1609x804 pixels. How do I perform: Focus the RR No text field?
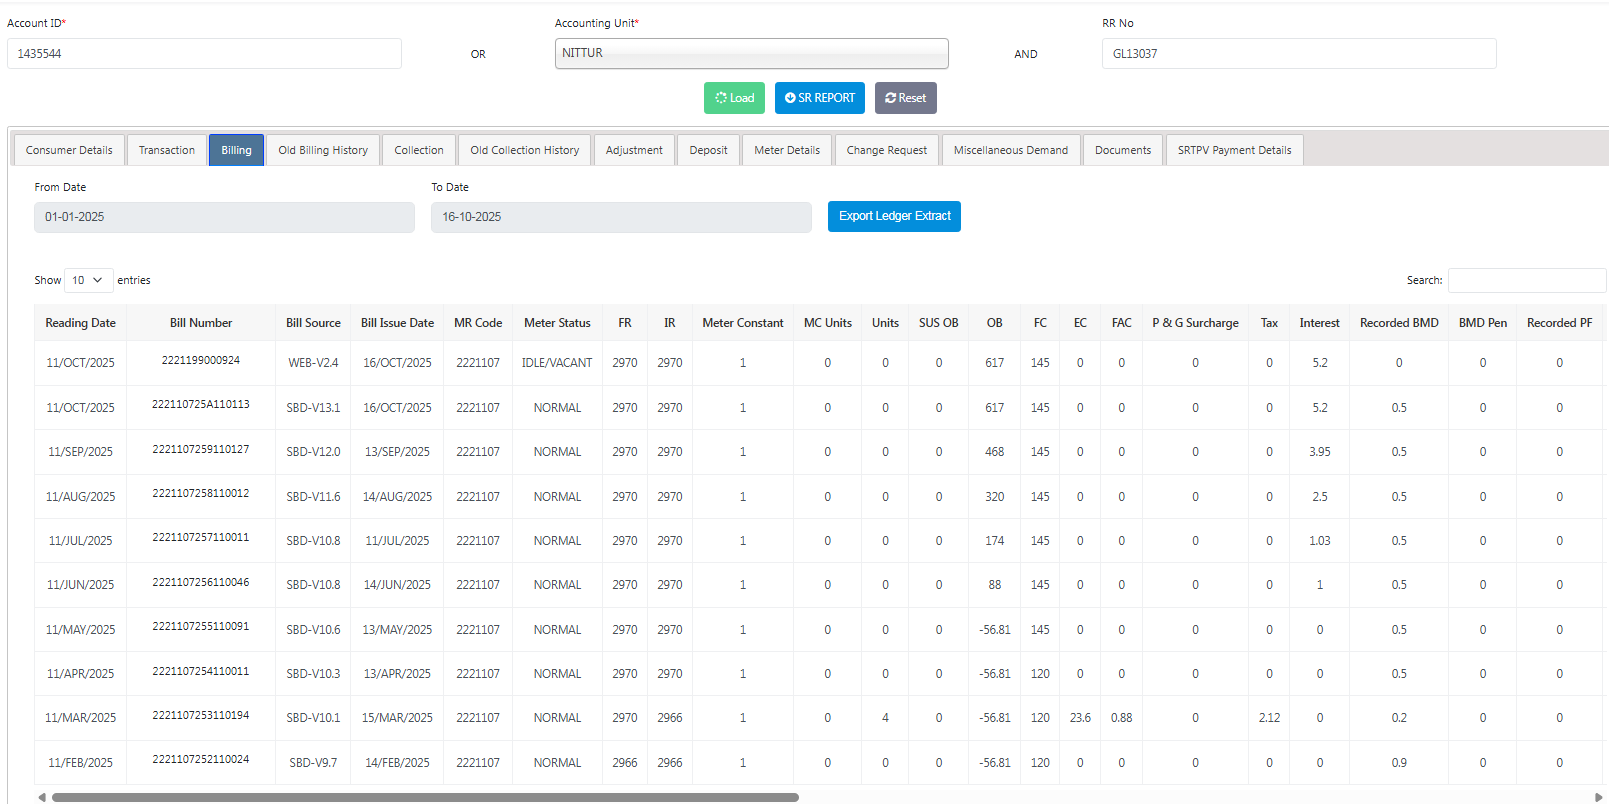point(1298,54)
